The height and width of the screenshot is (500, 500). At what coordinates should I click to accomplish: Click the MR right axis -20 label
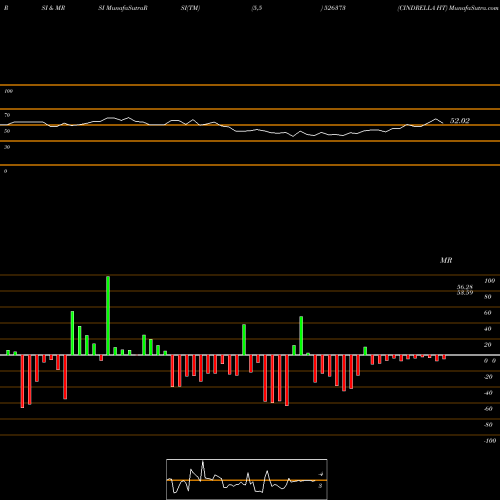(488, 377)
